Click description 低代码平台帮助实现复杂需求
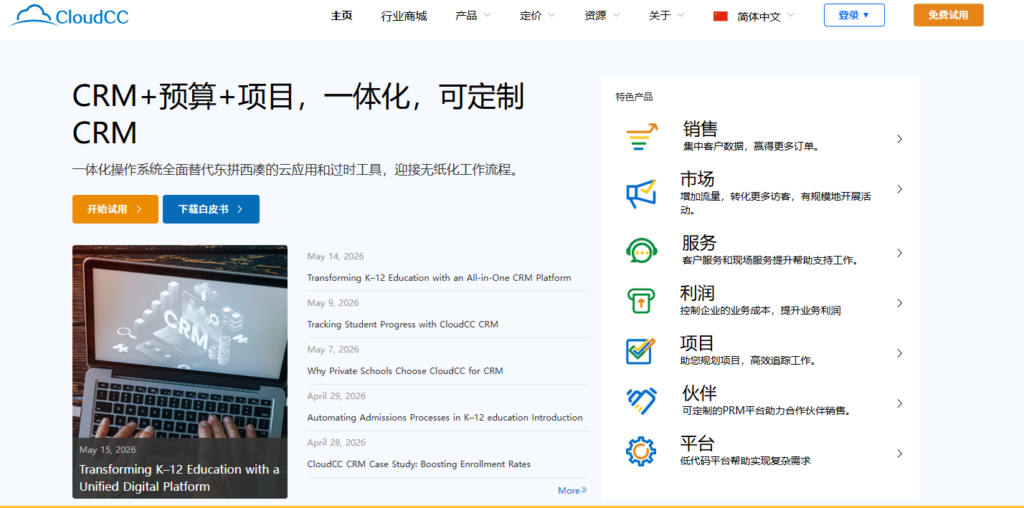 tap(745, 460)
